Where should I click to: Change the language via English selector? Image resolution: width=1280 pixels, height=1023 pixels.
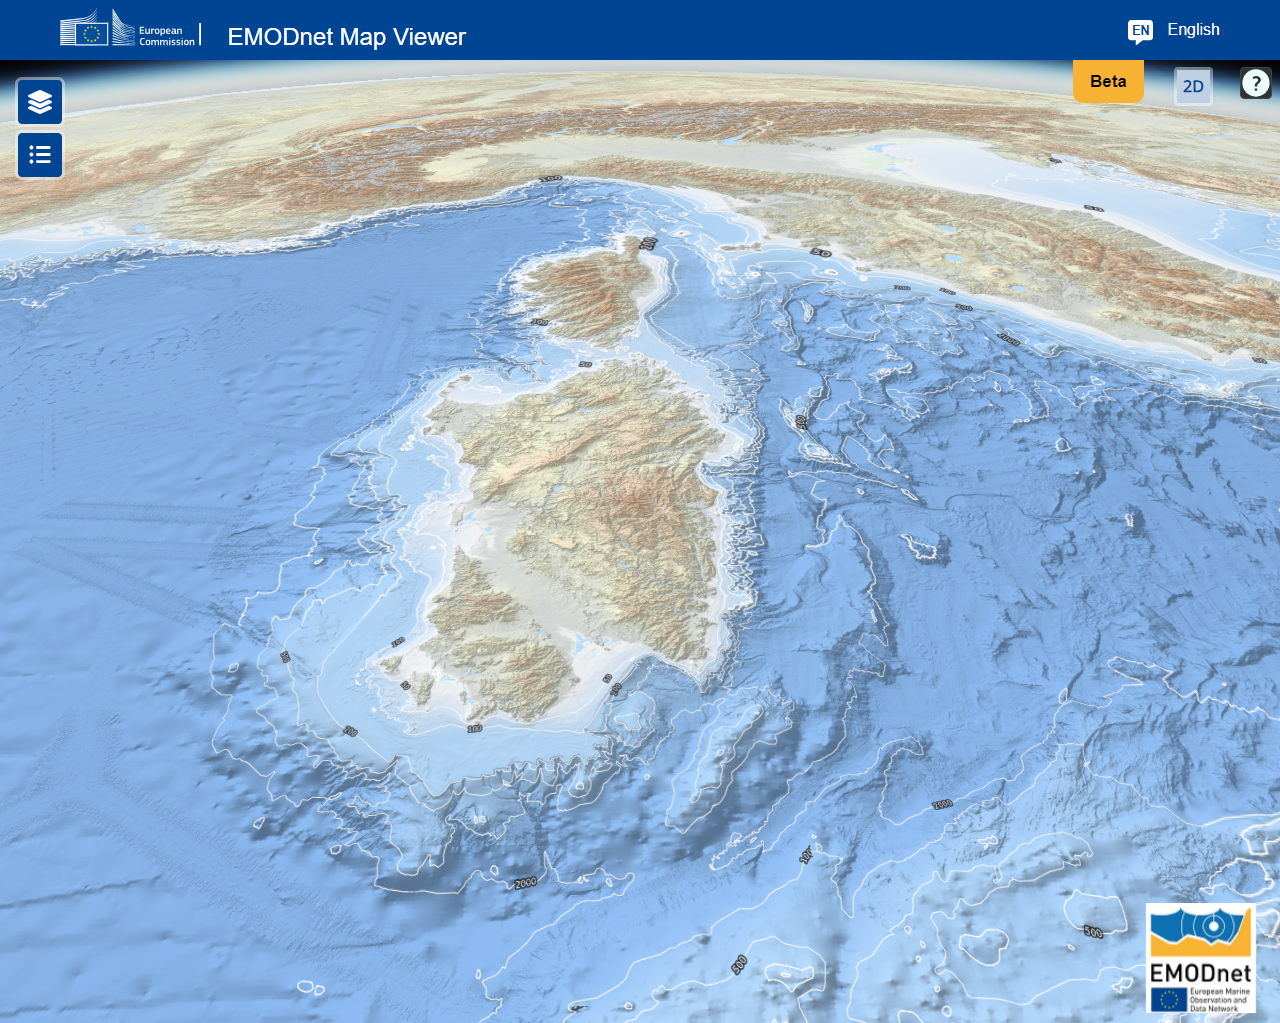(1193, 30)
